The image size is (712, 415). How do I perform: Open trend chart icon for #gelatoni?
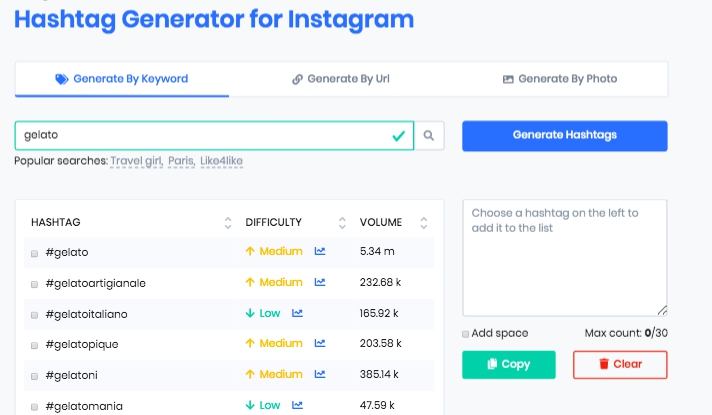[320, 374]
